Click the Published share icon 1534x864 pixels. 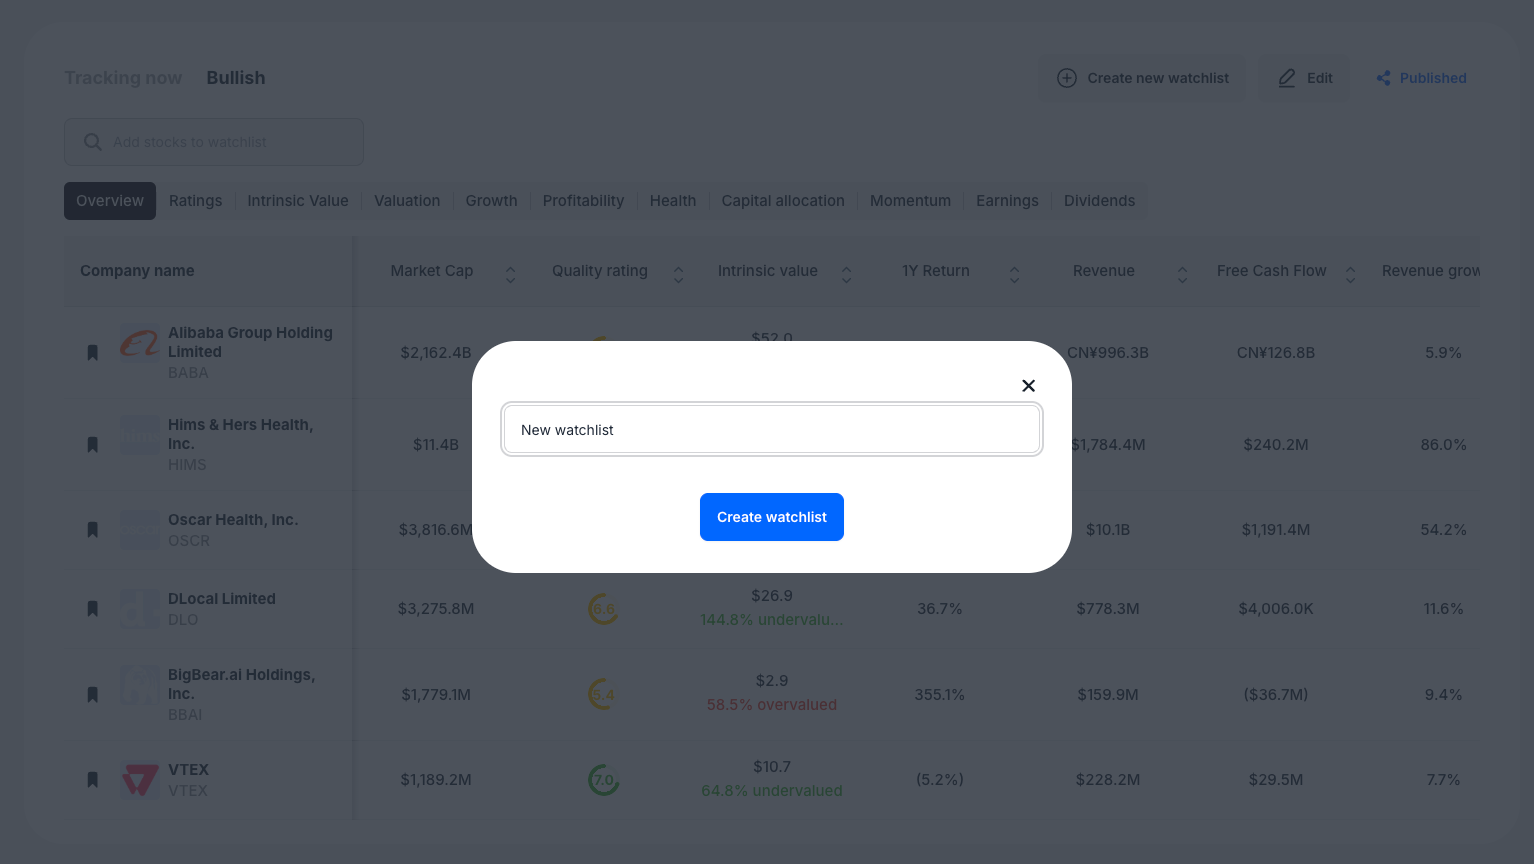coord(1383,78)
